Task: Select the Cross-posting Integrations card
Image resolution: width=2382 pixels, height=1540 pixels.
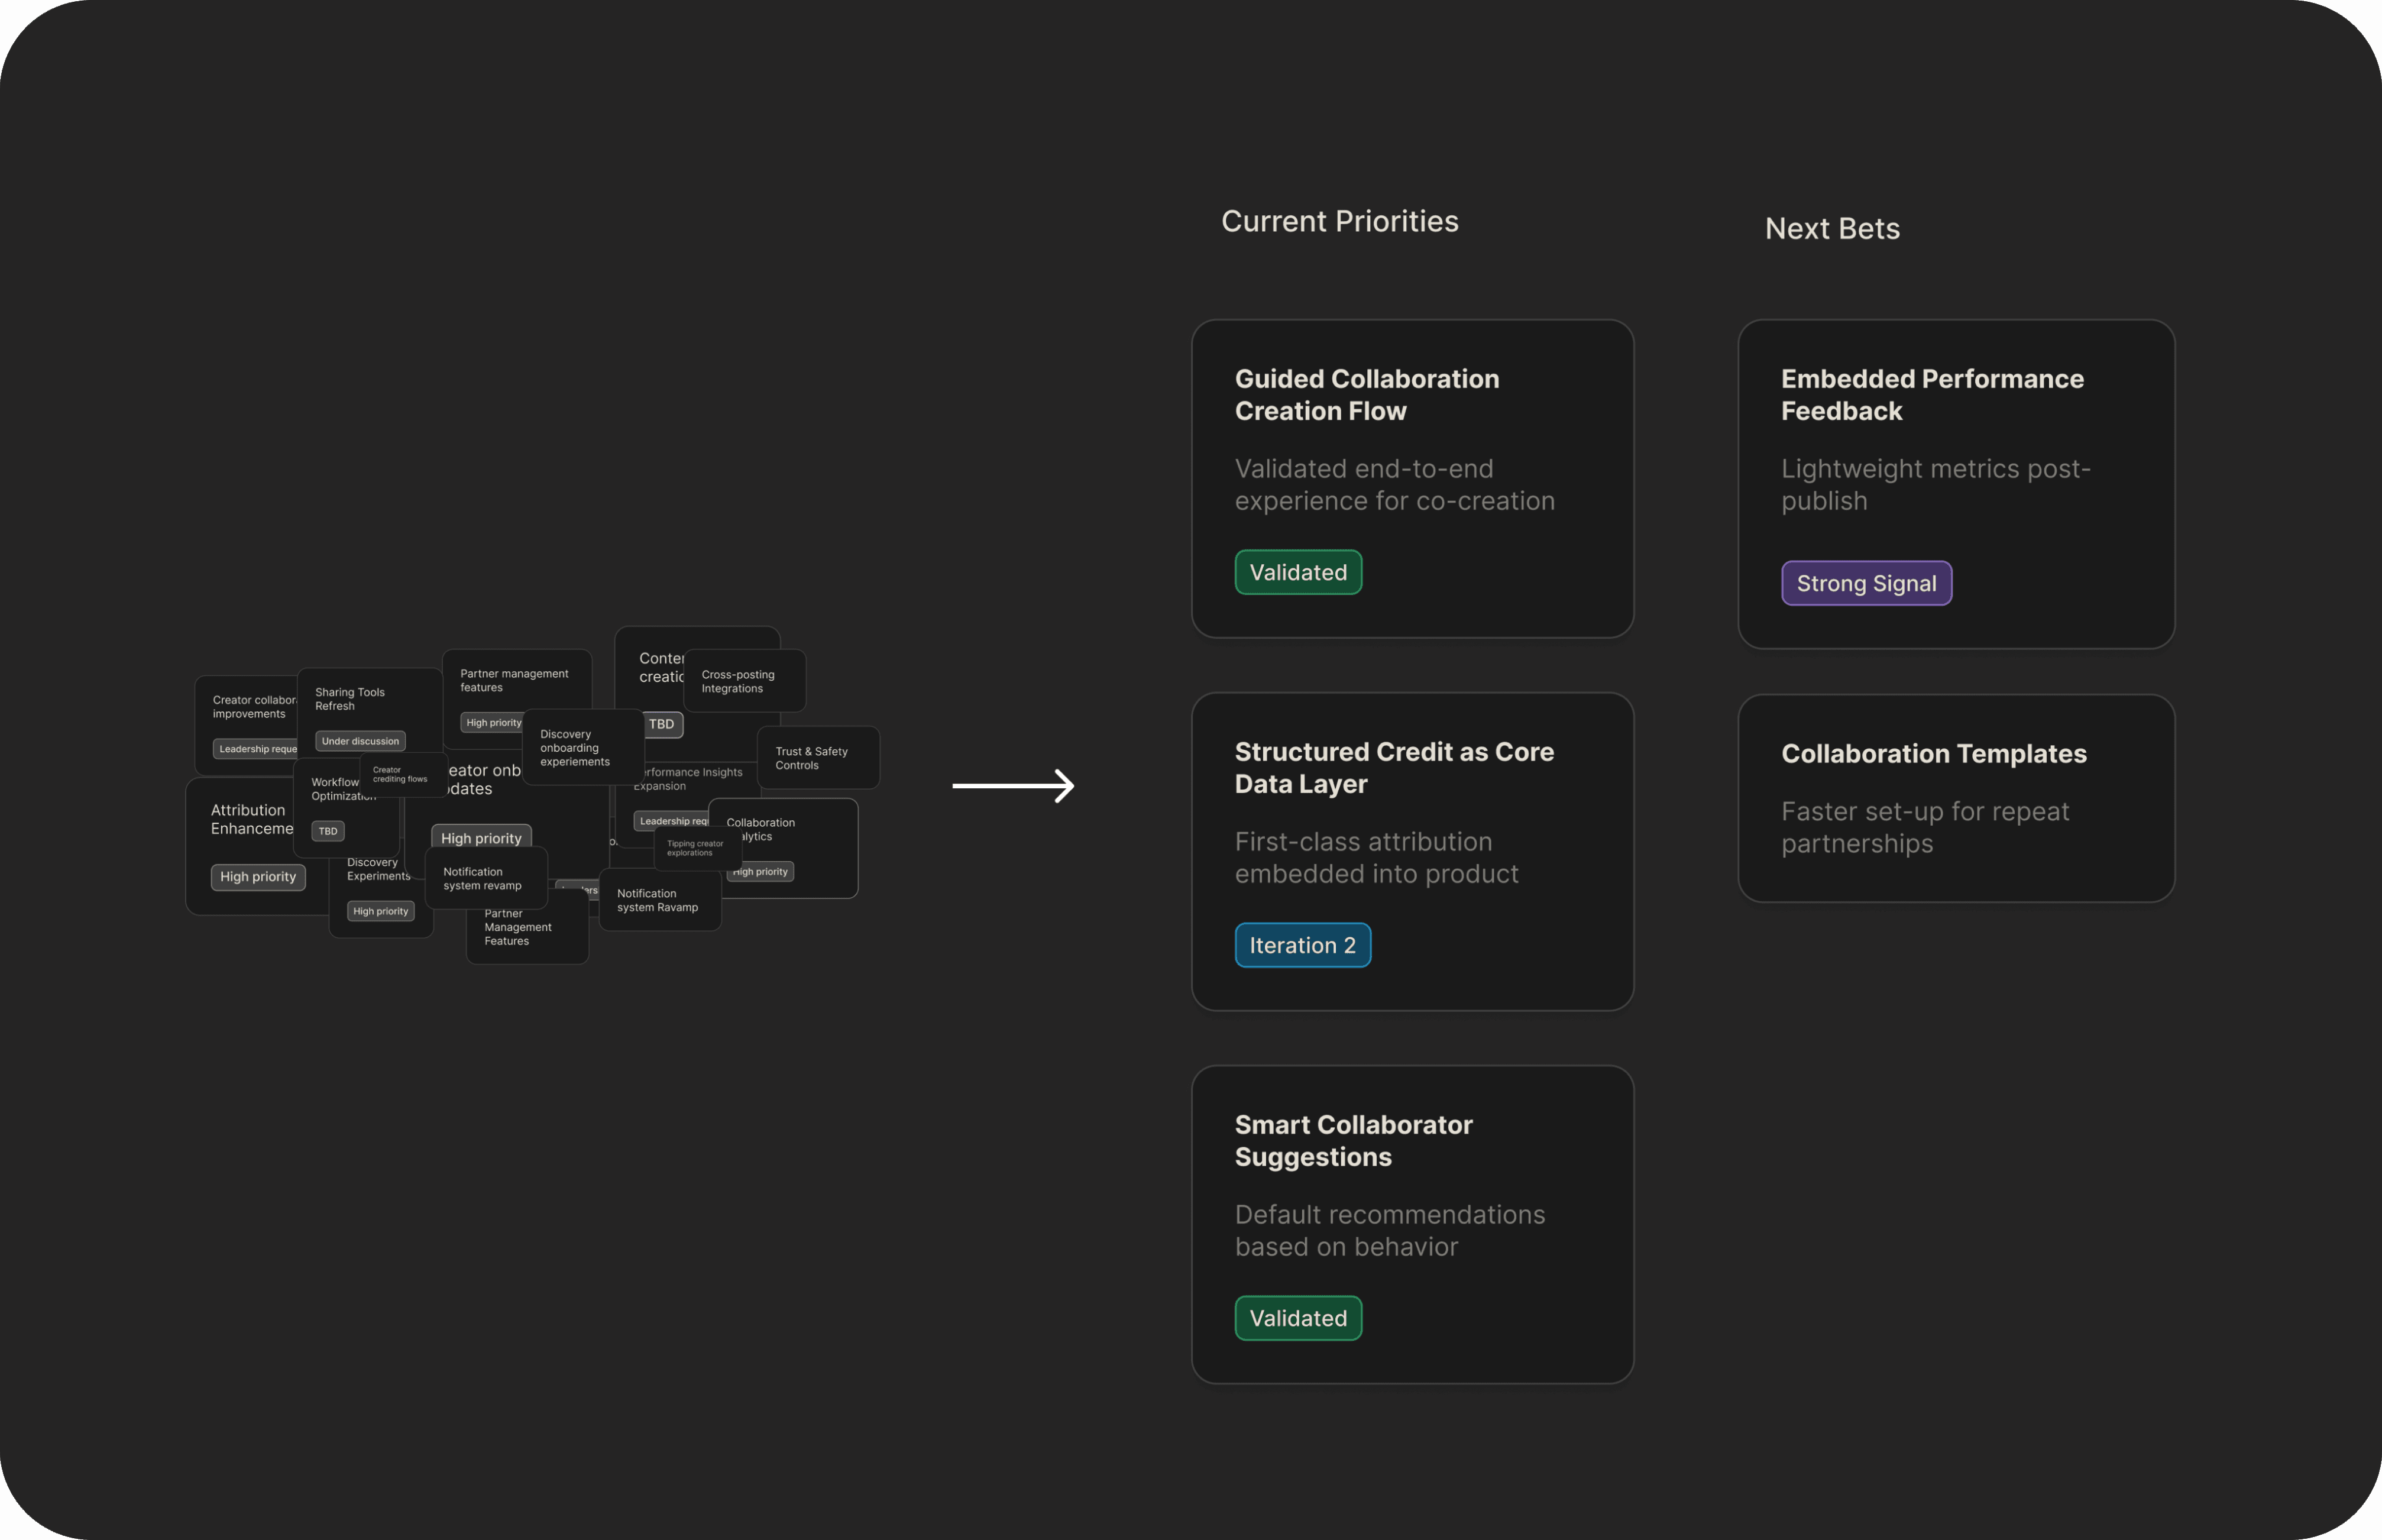Action: pos(744,681)
